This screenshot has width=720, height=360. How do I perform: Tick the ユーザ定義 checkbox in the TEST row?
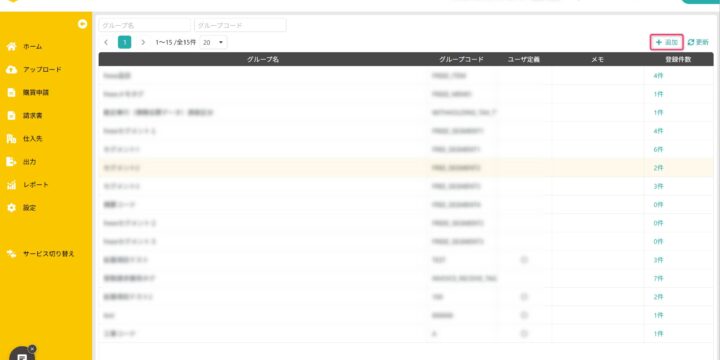[x=524, y=260]
